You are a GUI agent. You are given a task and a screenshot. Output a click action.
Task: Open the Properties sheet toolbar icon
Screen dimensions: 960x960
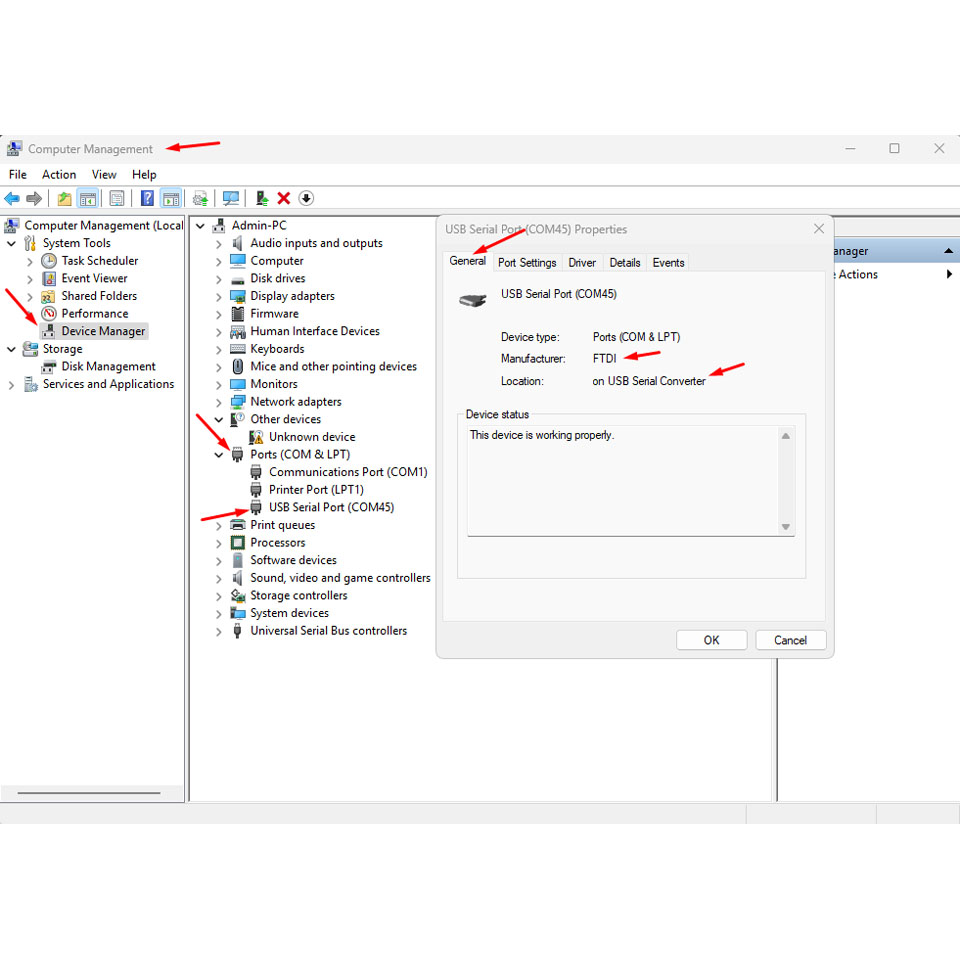pyautogui.click(x=116, y=198)
